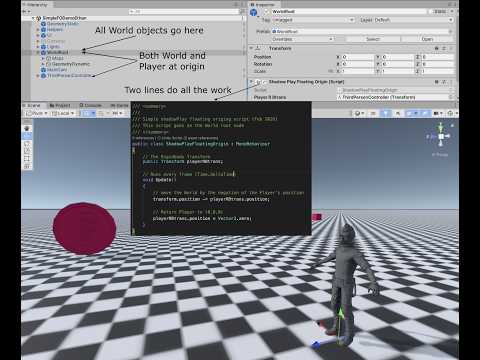Open the Tag dropdown
This screenshot has height=360, width=480.
pyautogui.click(x=314, y=20)
